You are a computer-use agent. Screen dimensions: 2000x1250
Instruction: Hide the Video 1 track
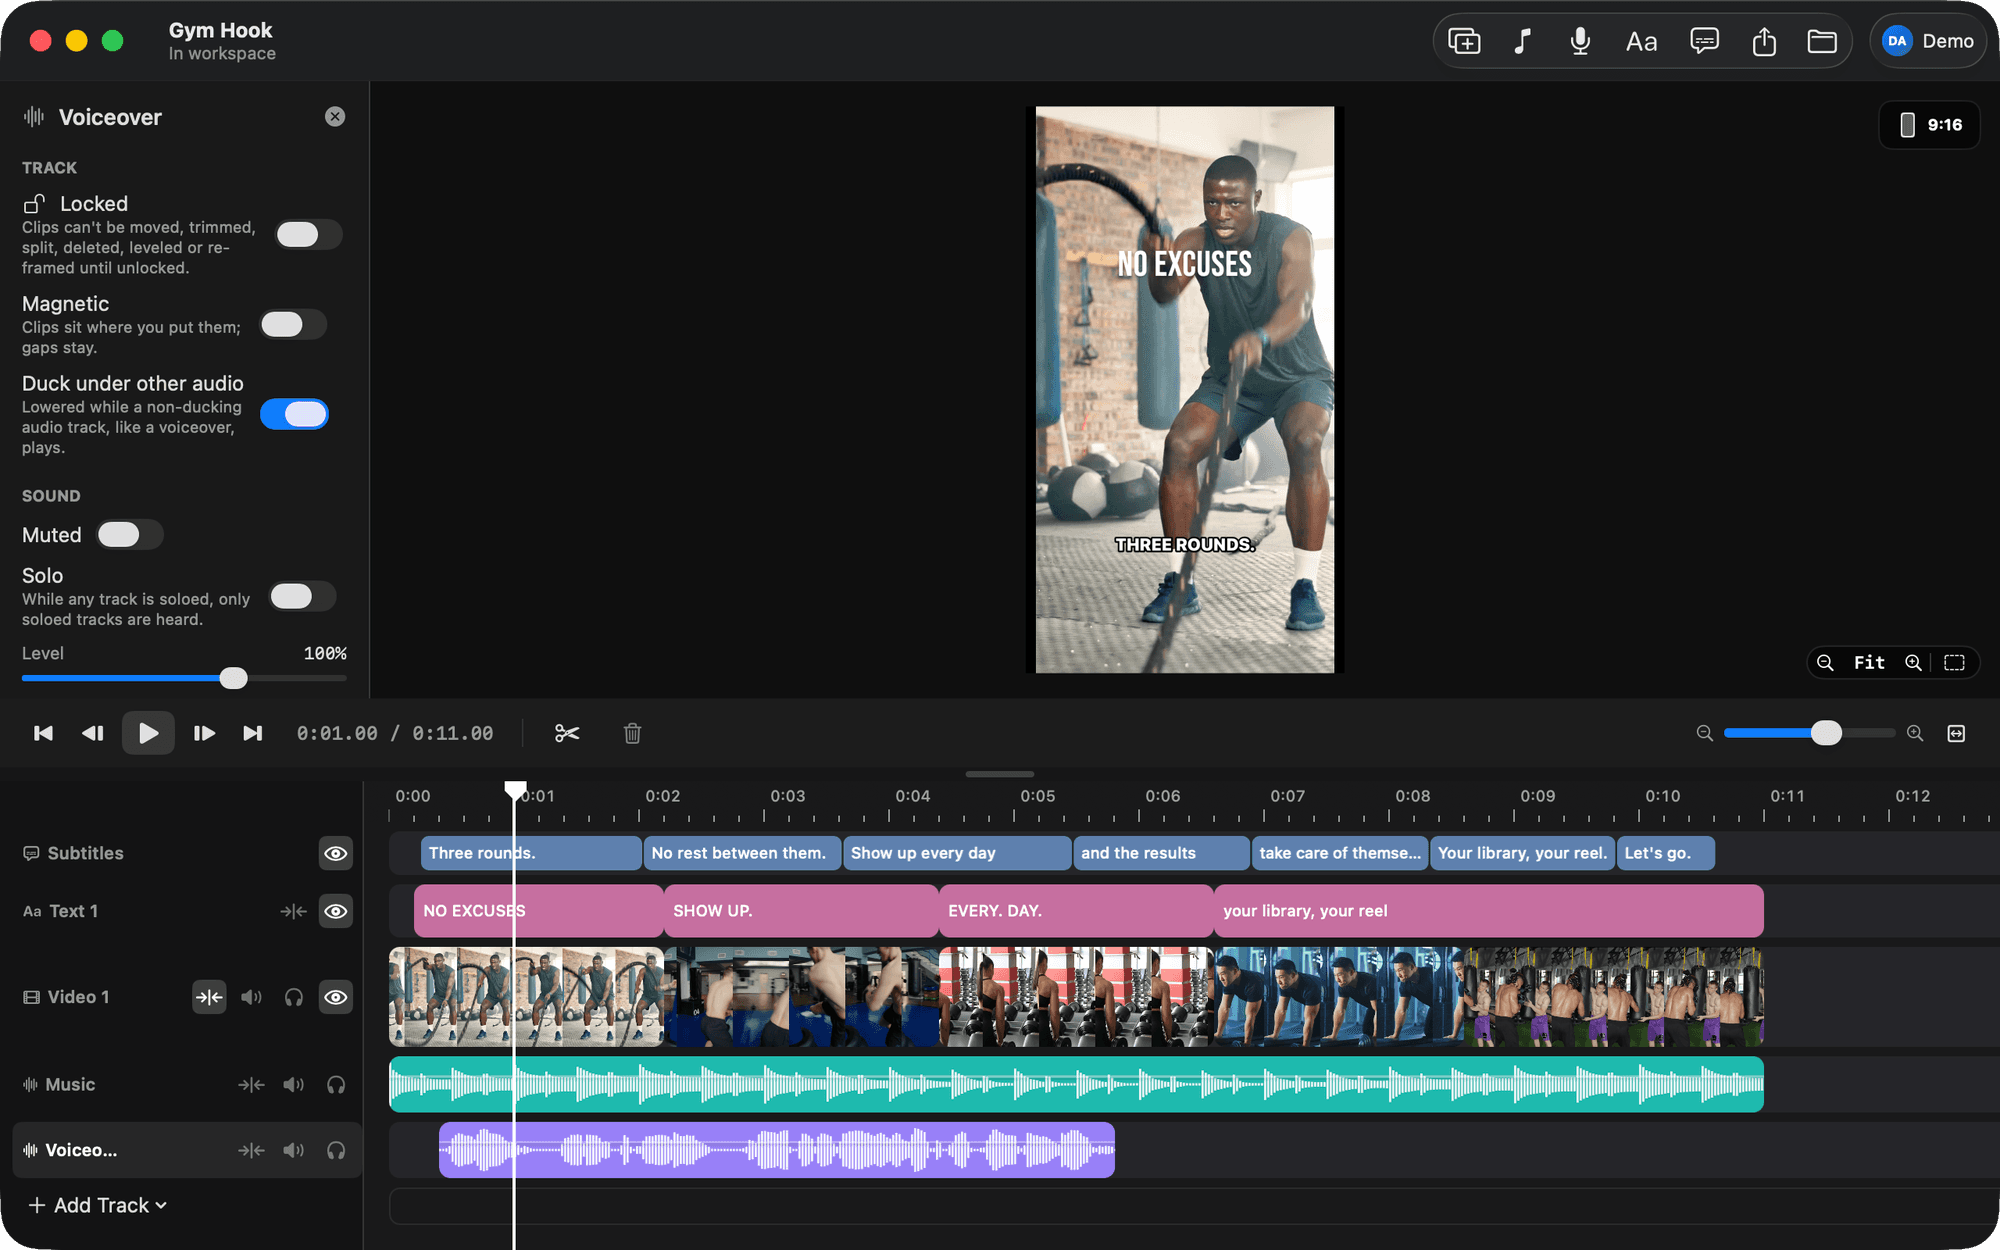(x=336, y=997)
